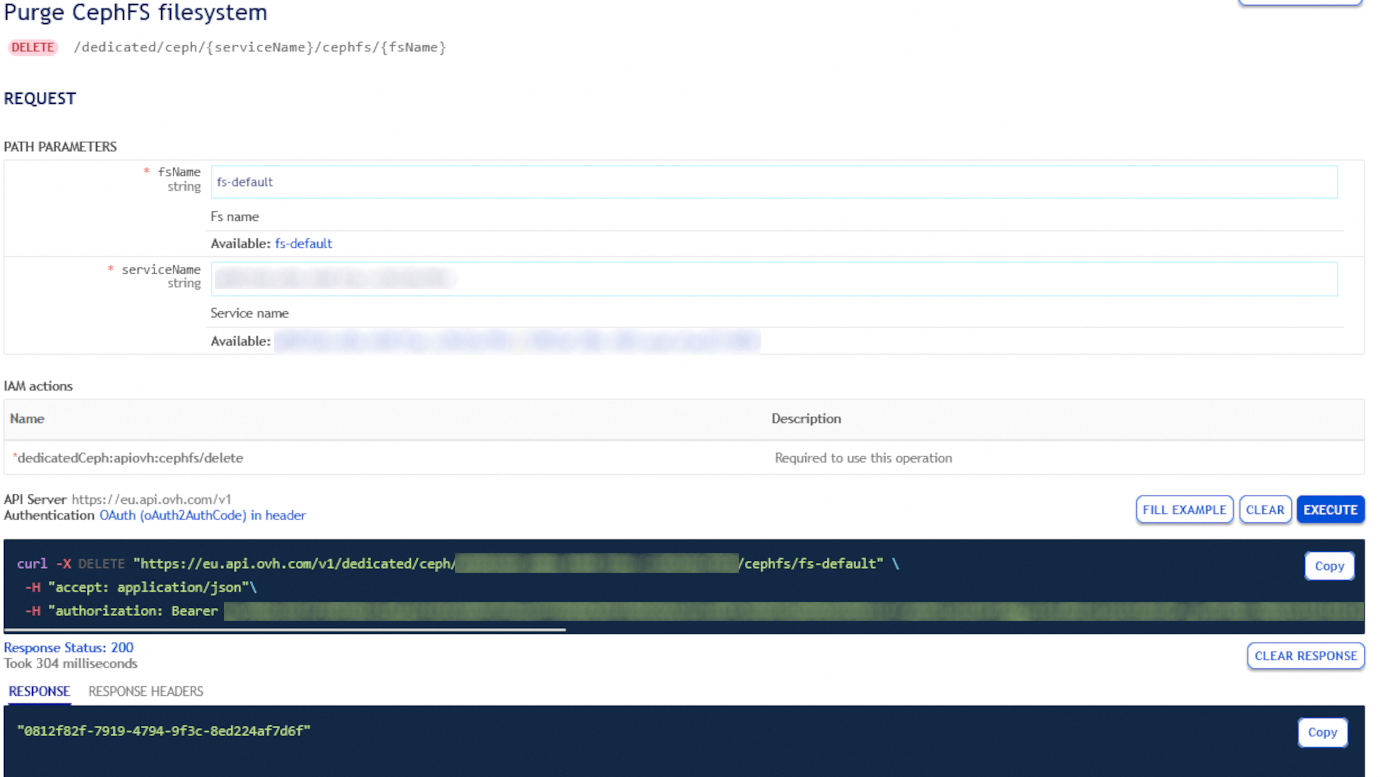Viewport: 1400px width, 777px height.
Task: Select the RESPONSE tab
Action: [x=39, y=691]
